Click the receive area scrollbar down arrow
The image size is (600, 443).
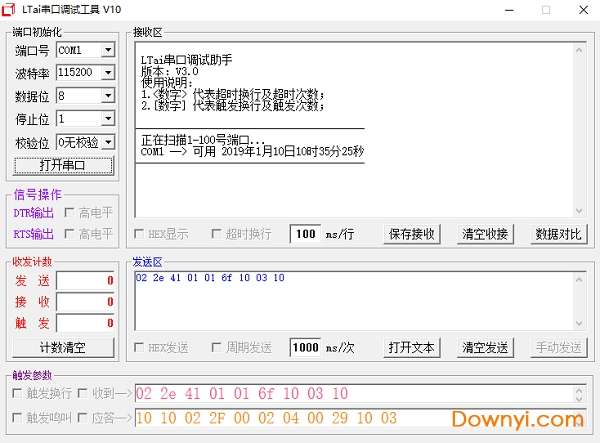(578, 210)
